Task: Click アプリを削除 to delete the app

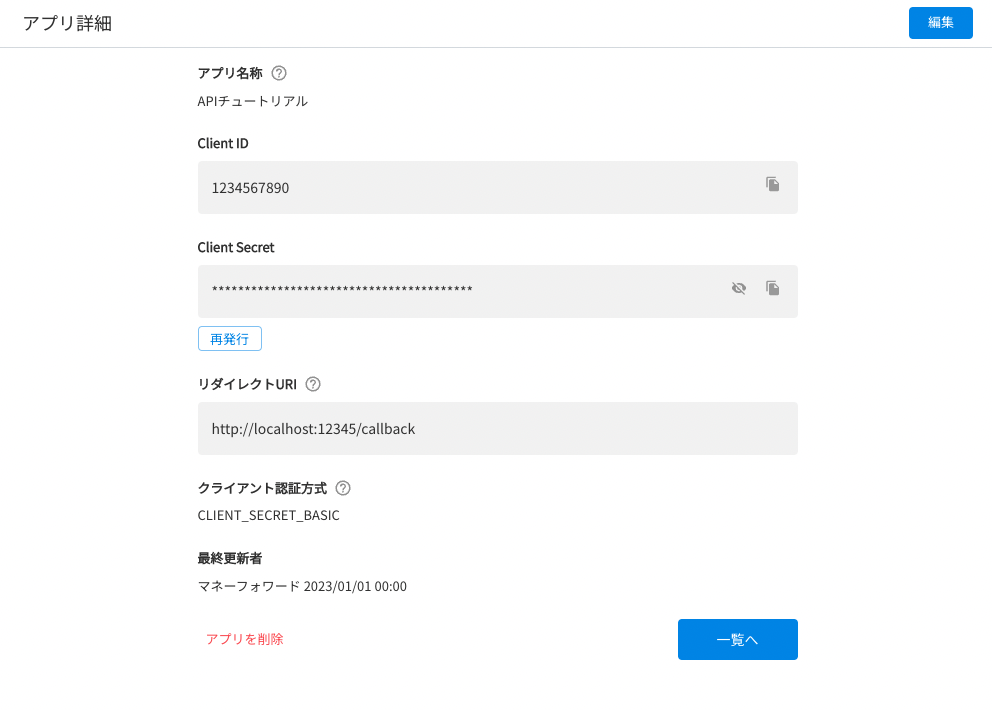Action: 244,637
